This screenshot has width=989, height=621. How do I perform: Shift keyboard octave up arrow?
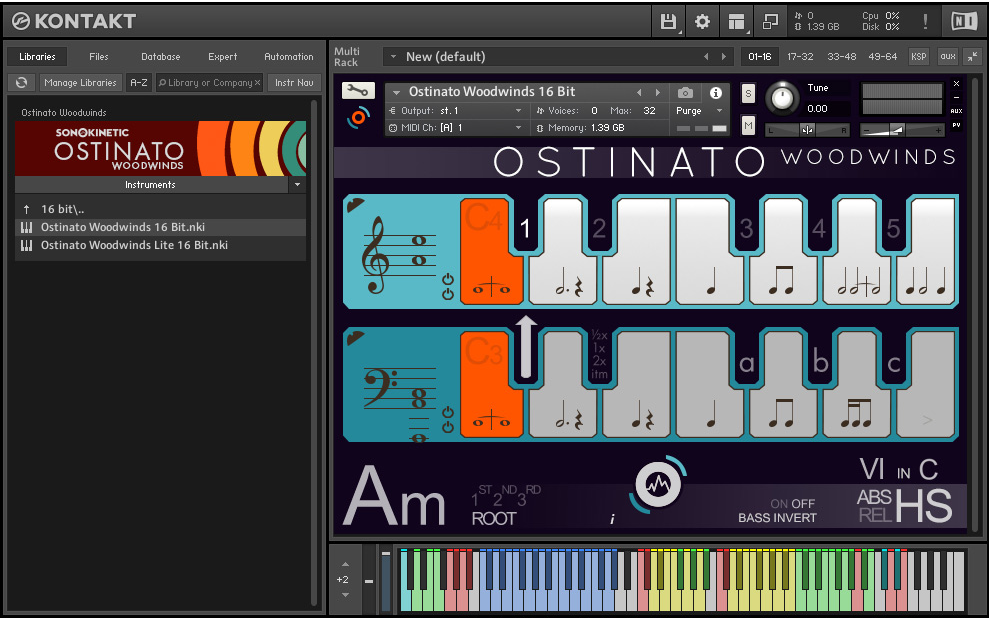coord(345,564)
